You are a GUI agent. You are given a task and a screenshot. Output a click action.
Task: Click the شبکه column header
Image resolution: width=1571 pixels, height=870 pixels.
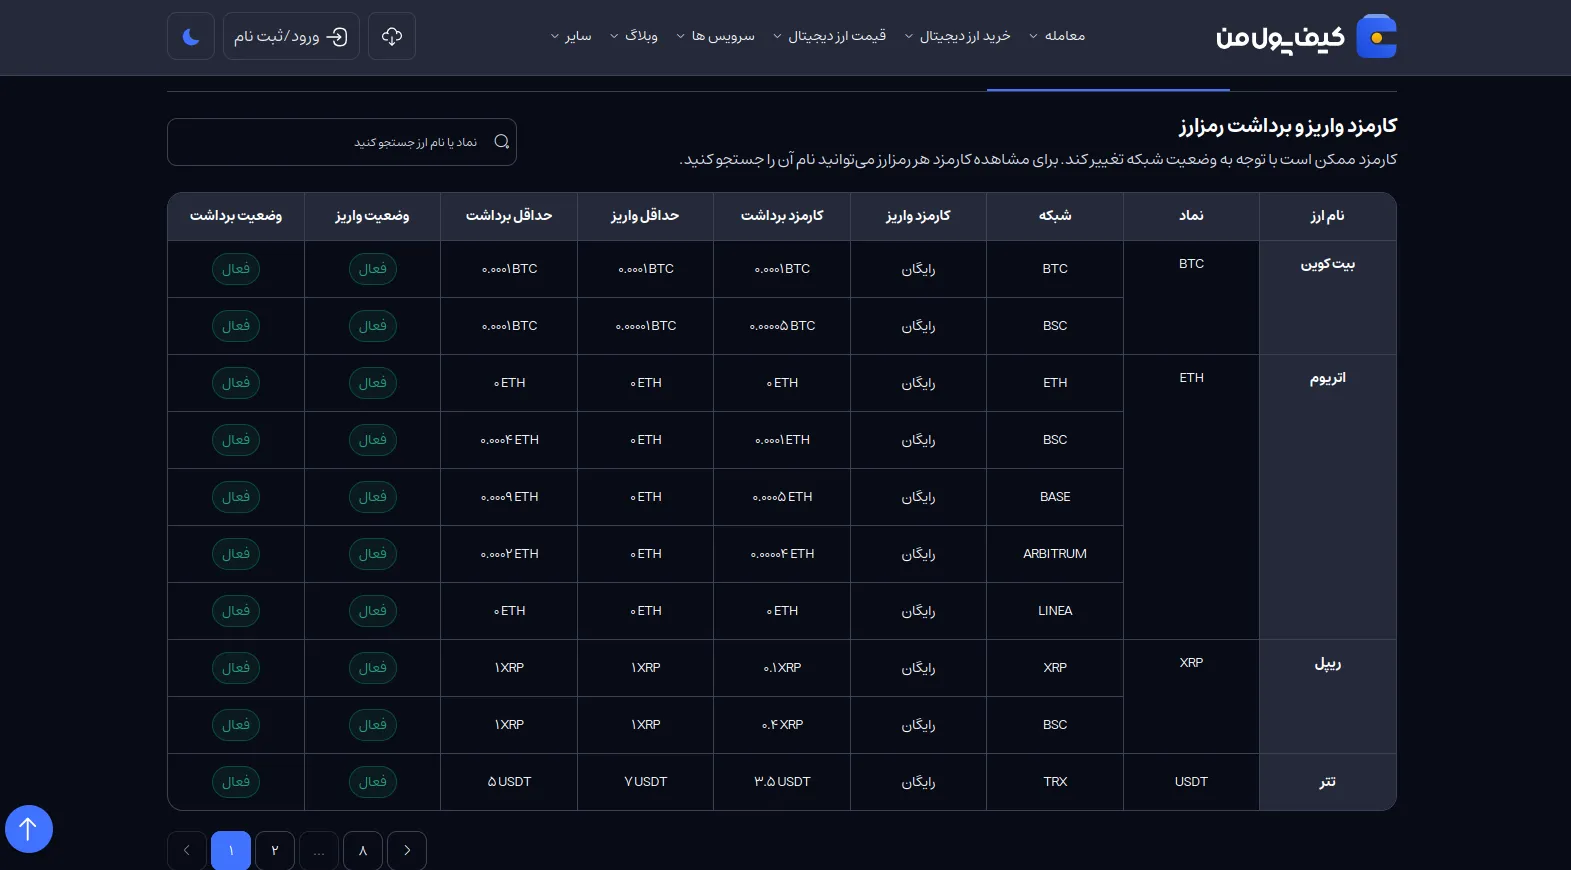pyautogui.click(x=1055, y=216)
